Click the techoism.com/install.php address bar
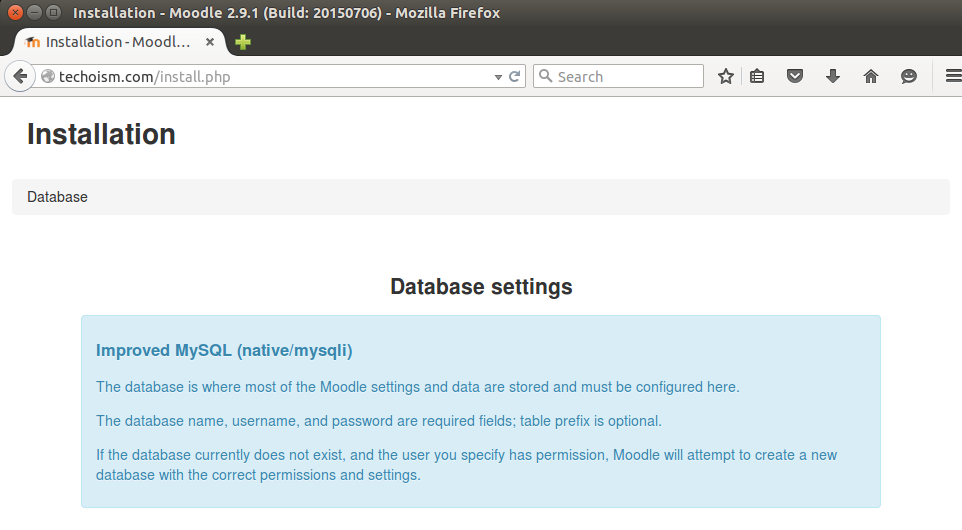Image resolution: width=962 pixels, height=530 pixels. click(270, 77)
